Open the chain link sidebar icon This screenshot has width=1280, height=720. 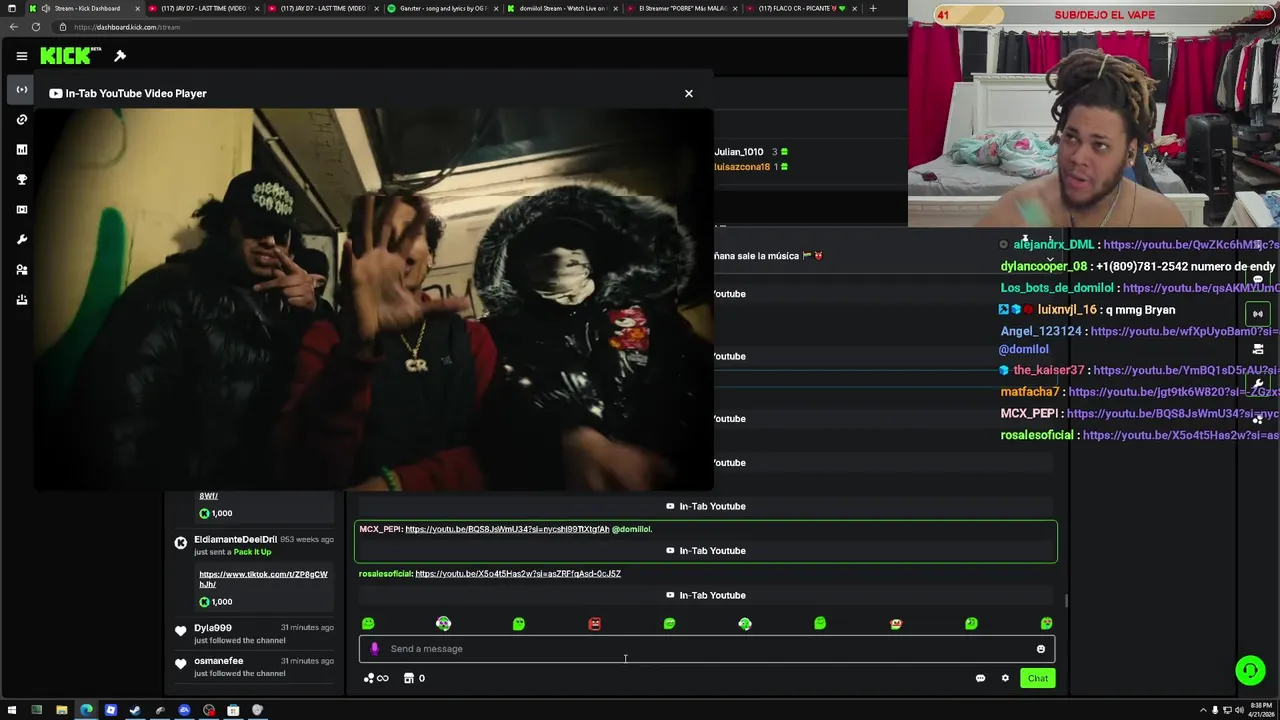pyautogui.click(x=21, y=120)
